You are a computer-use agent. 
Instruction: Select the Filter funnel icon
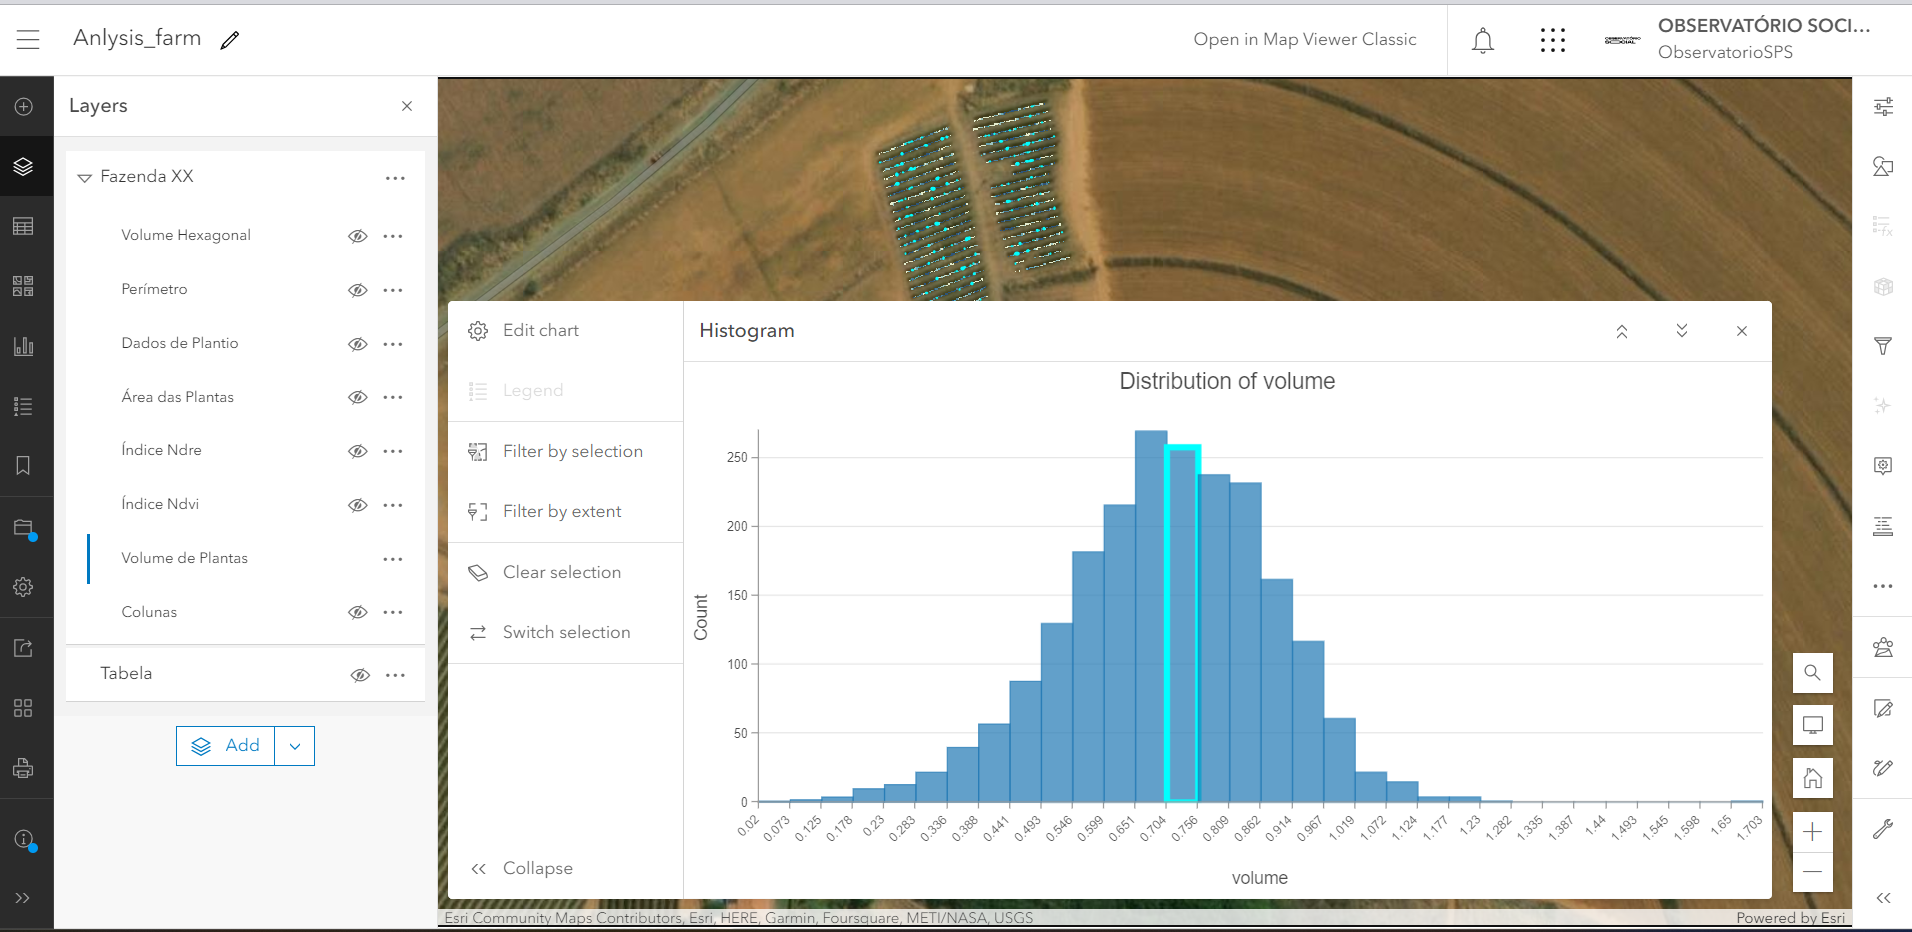[1884, 346]
